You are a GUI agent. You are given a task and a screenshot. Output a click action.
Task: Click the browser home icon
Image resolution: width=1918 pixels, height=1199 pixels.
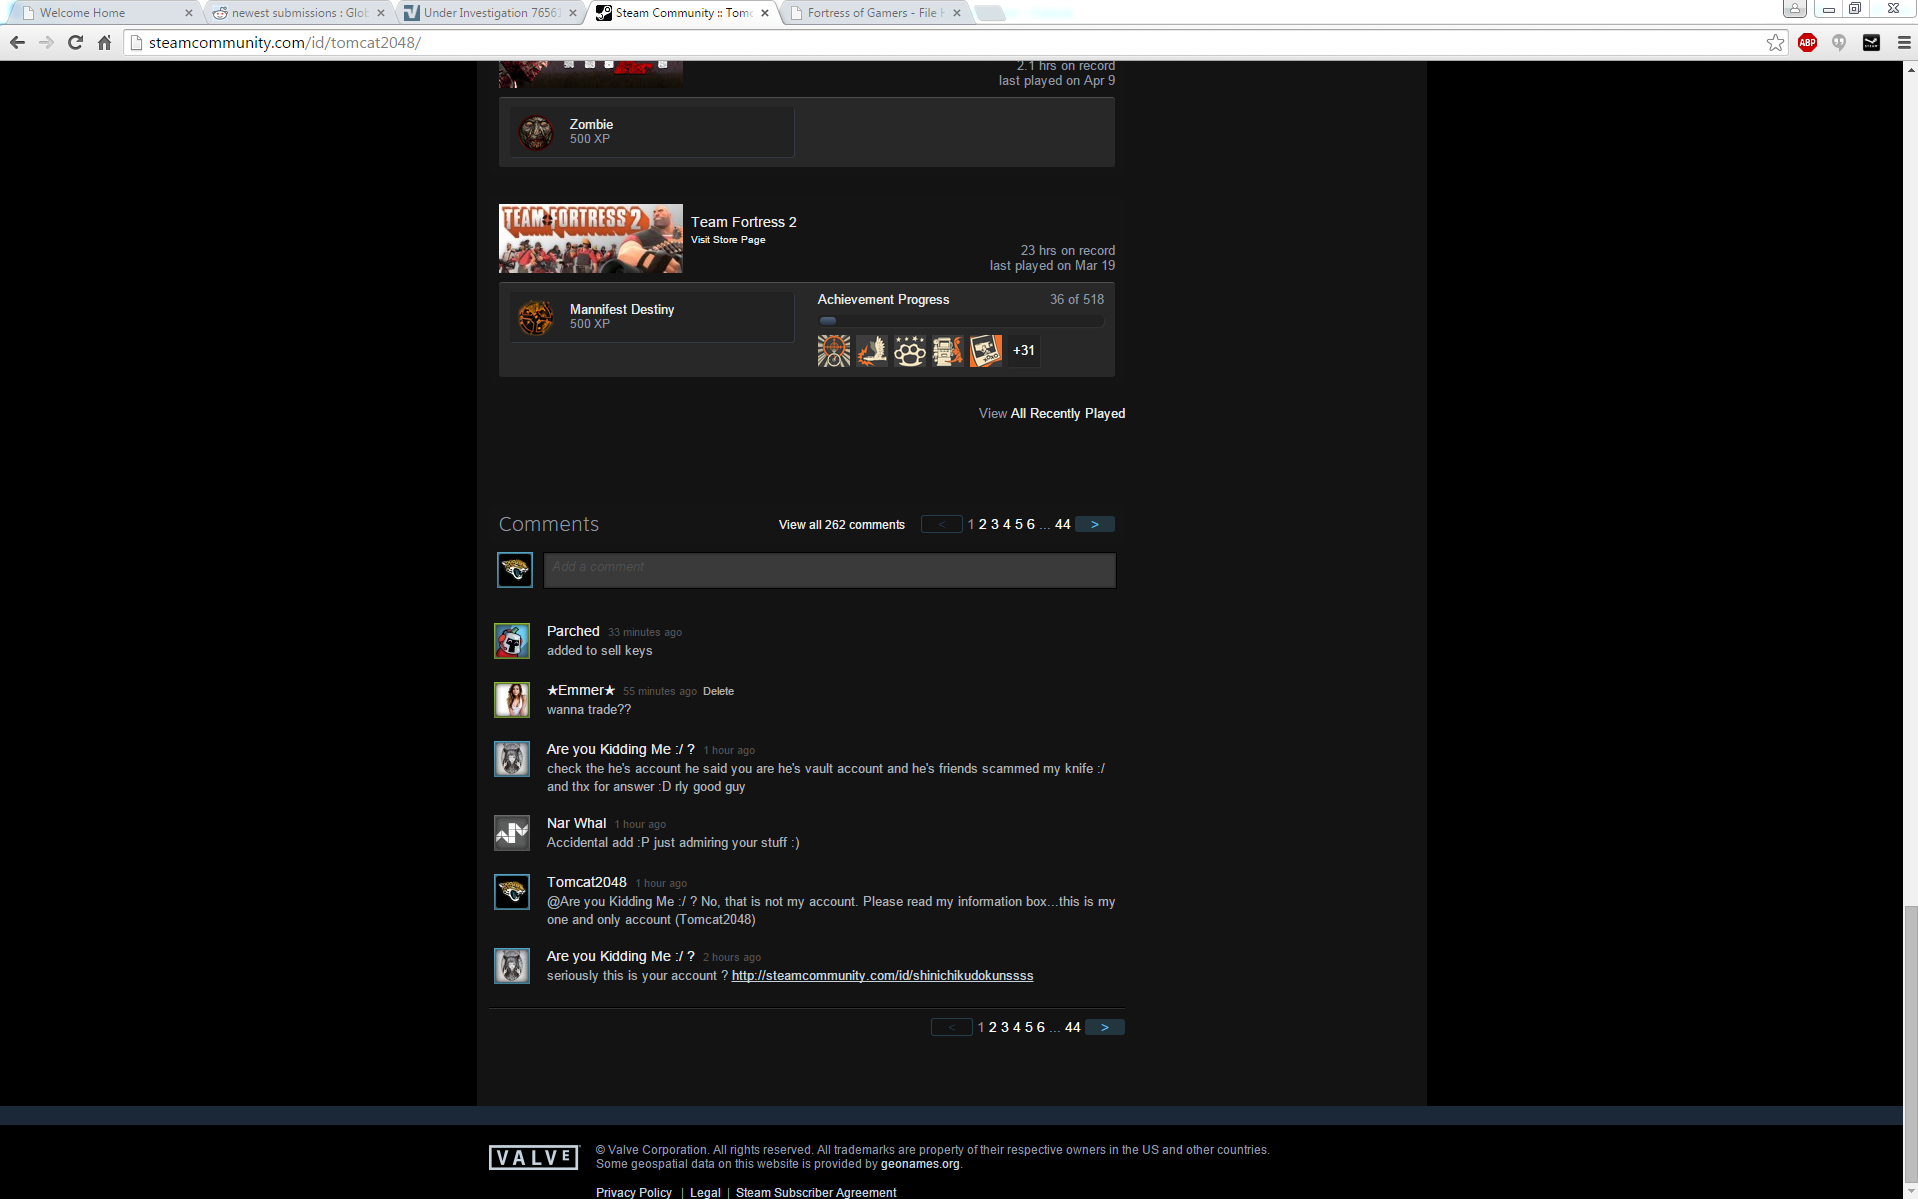pyautogui.click(x=104, y=42)
